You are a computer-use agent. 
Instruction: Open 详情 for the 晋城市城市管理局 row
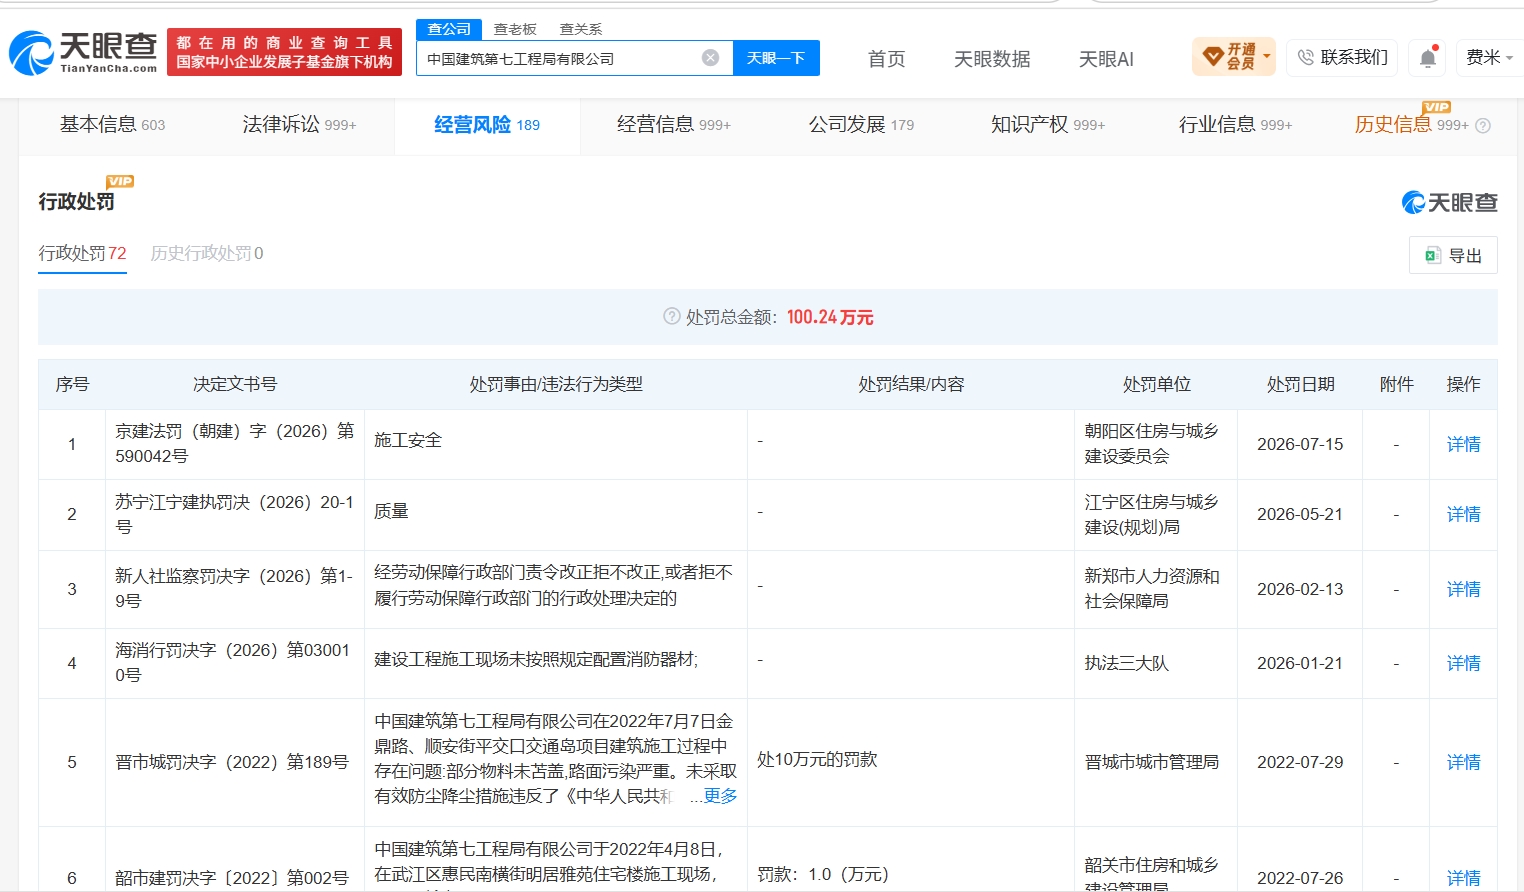coord(1463,762)
